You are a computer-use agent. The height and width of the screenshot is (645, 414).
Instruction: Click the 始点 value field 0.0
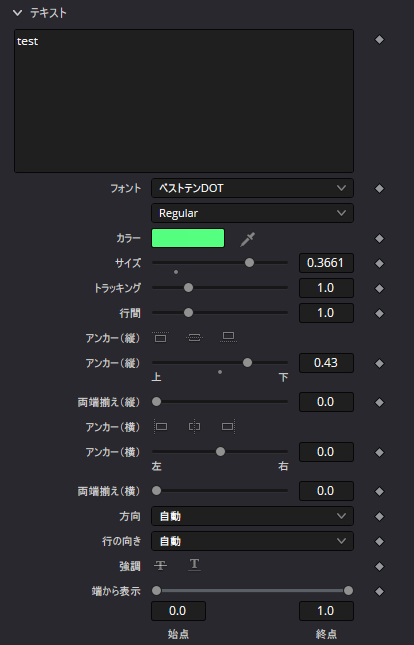178,611
